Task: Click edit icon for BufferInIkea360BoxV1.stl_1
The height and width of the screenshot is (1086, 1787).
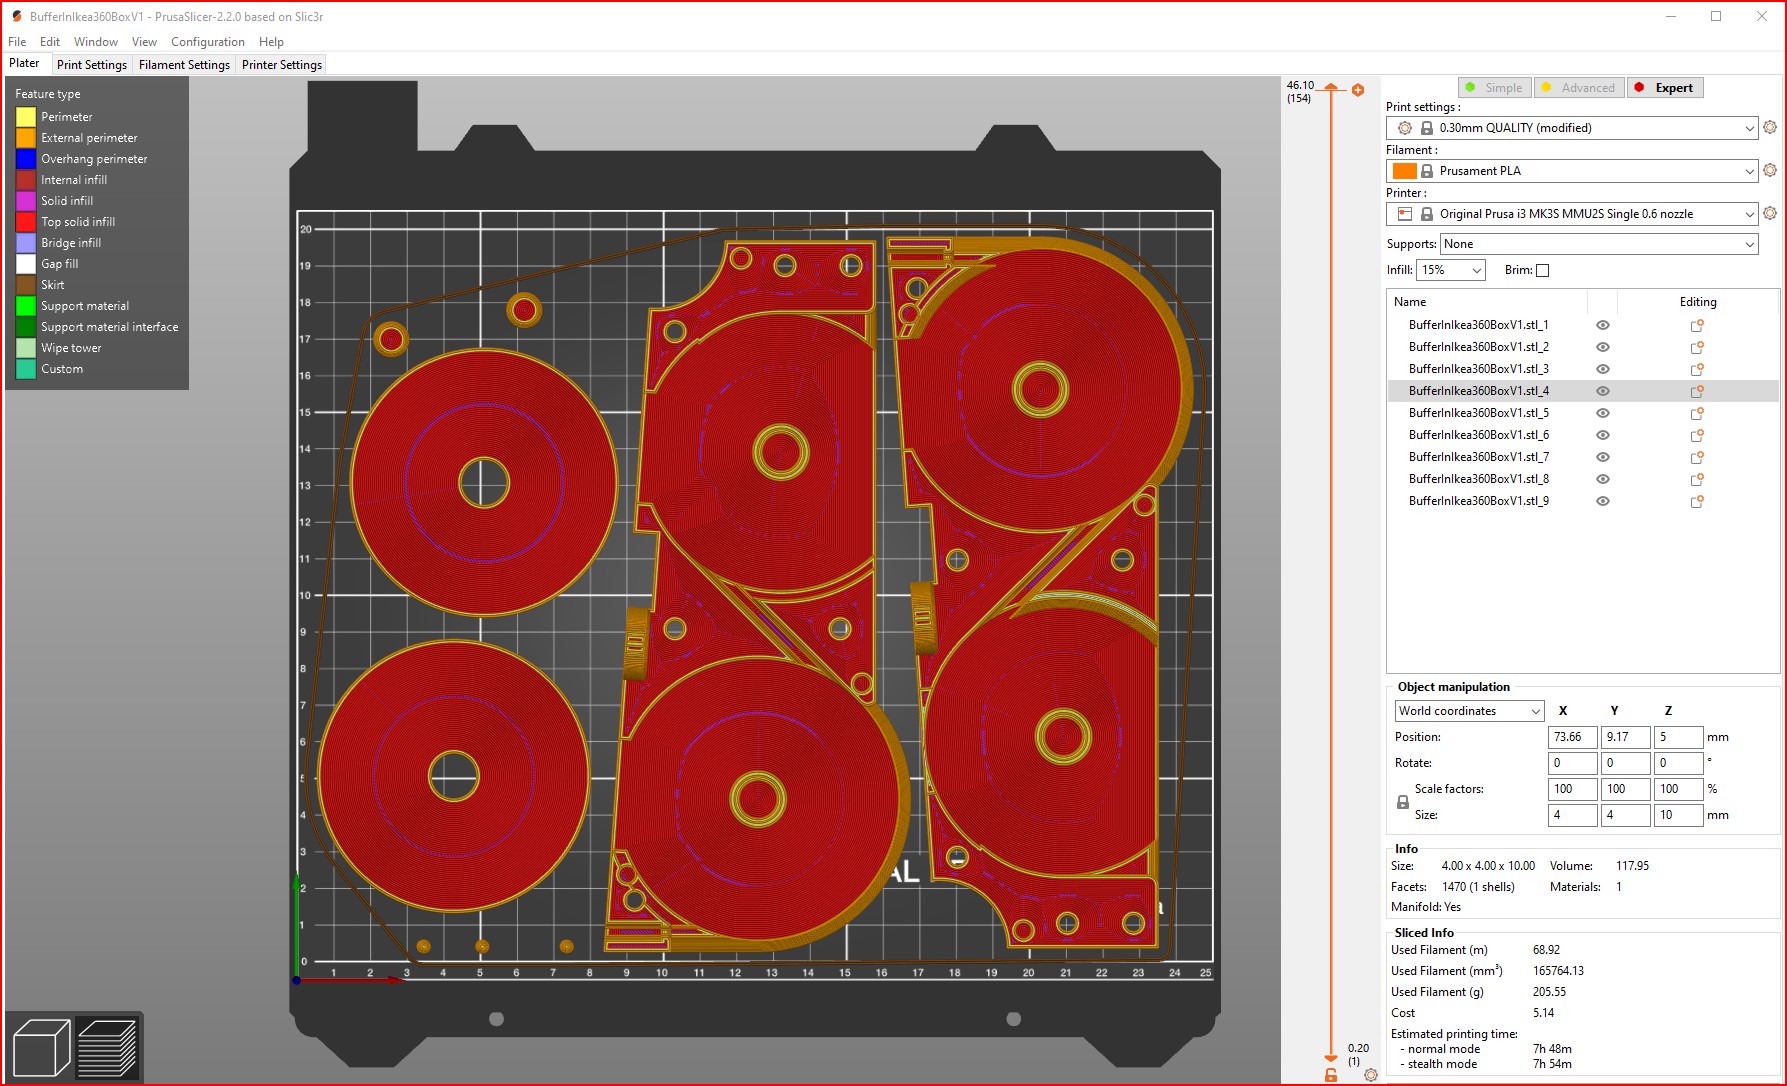Action: (1697, 325)
